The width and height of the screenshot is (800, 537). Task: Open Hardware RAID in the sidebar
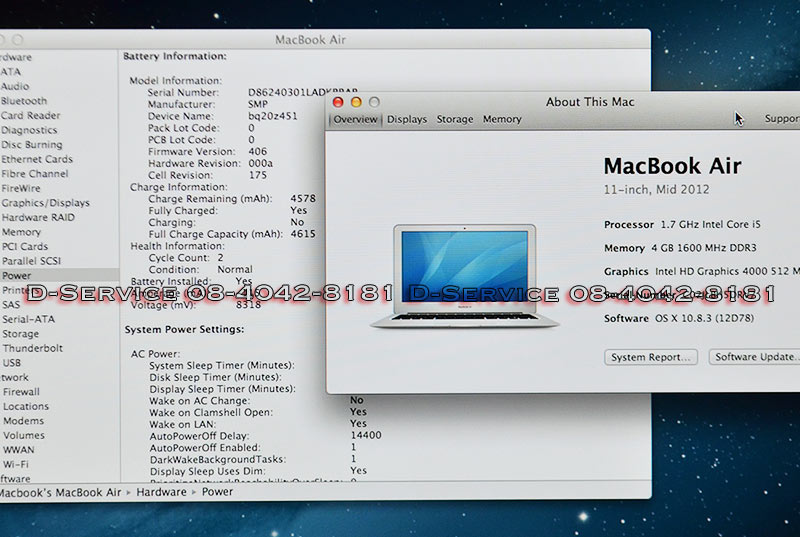click(x=38, y=217)
